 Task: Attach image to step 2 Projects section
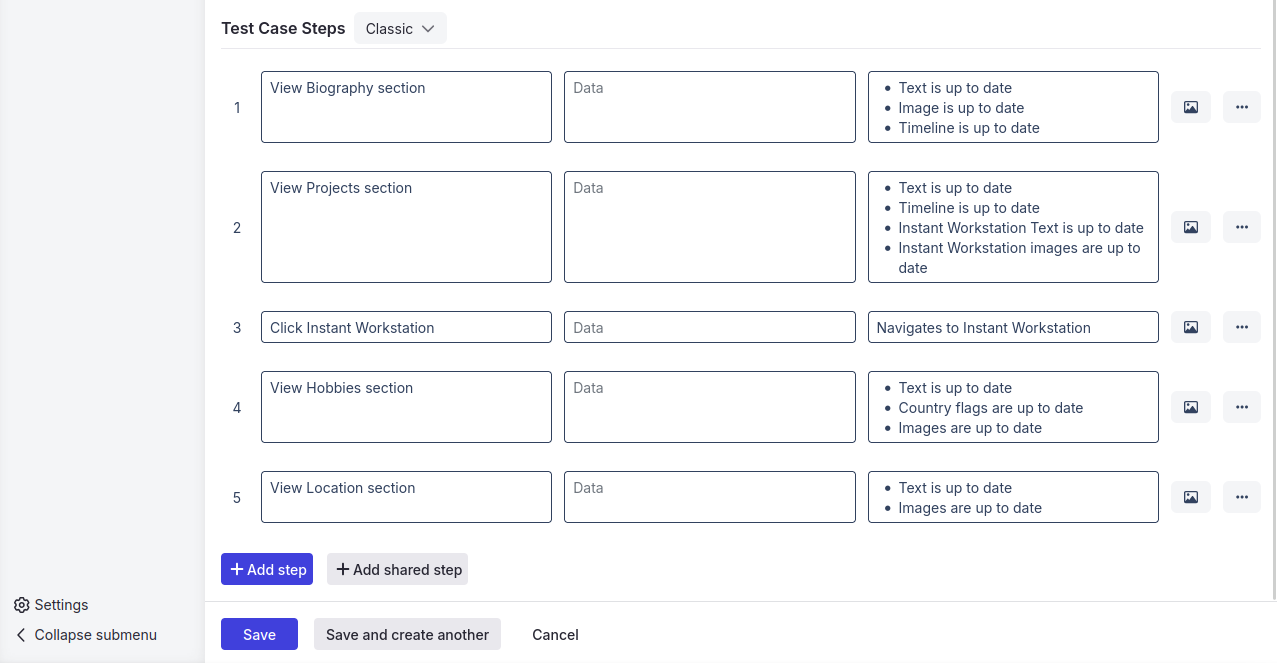[1191, 227]
